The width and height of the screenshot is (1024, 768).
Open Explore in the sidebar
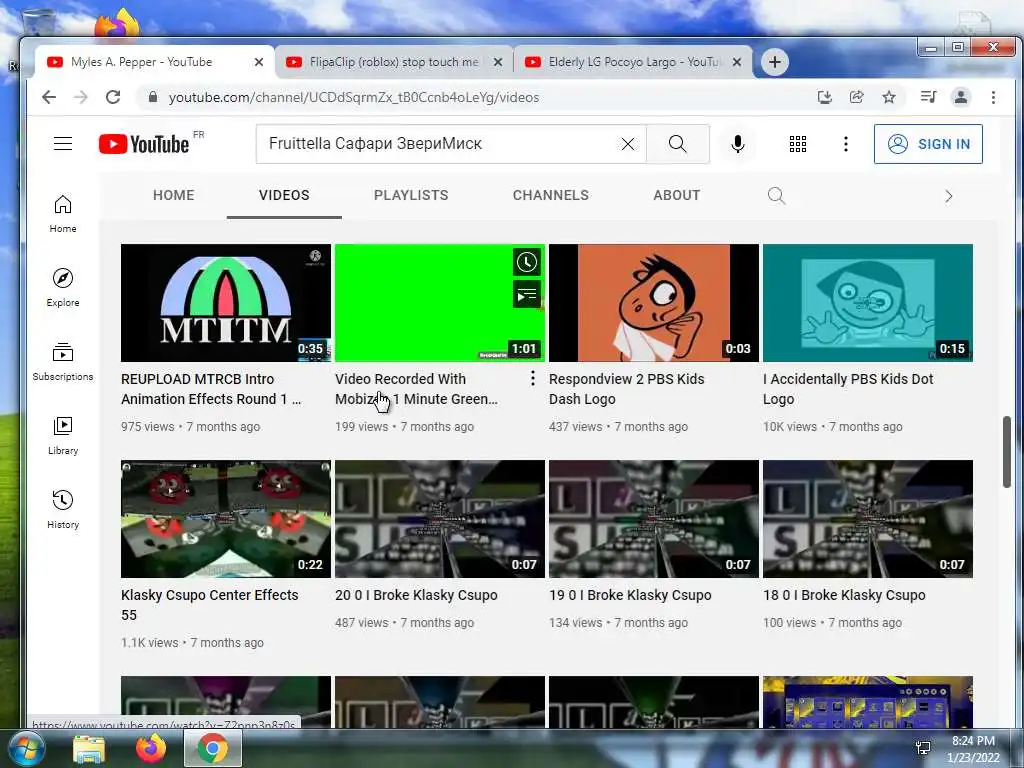point(63,288)
